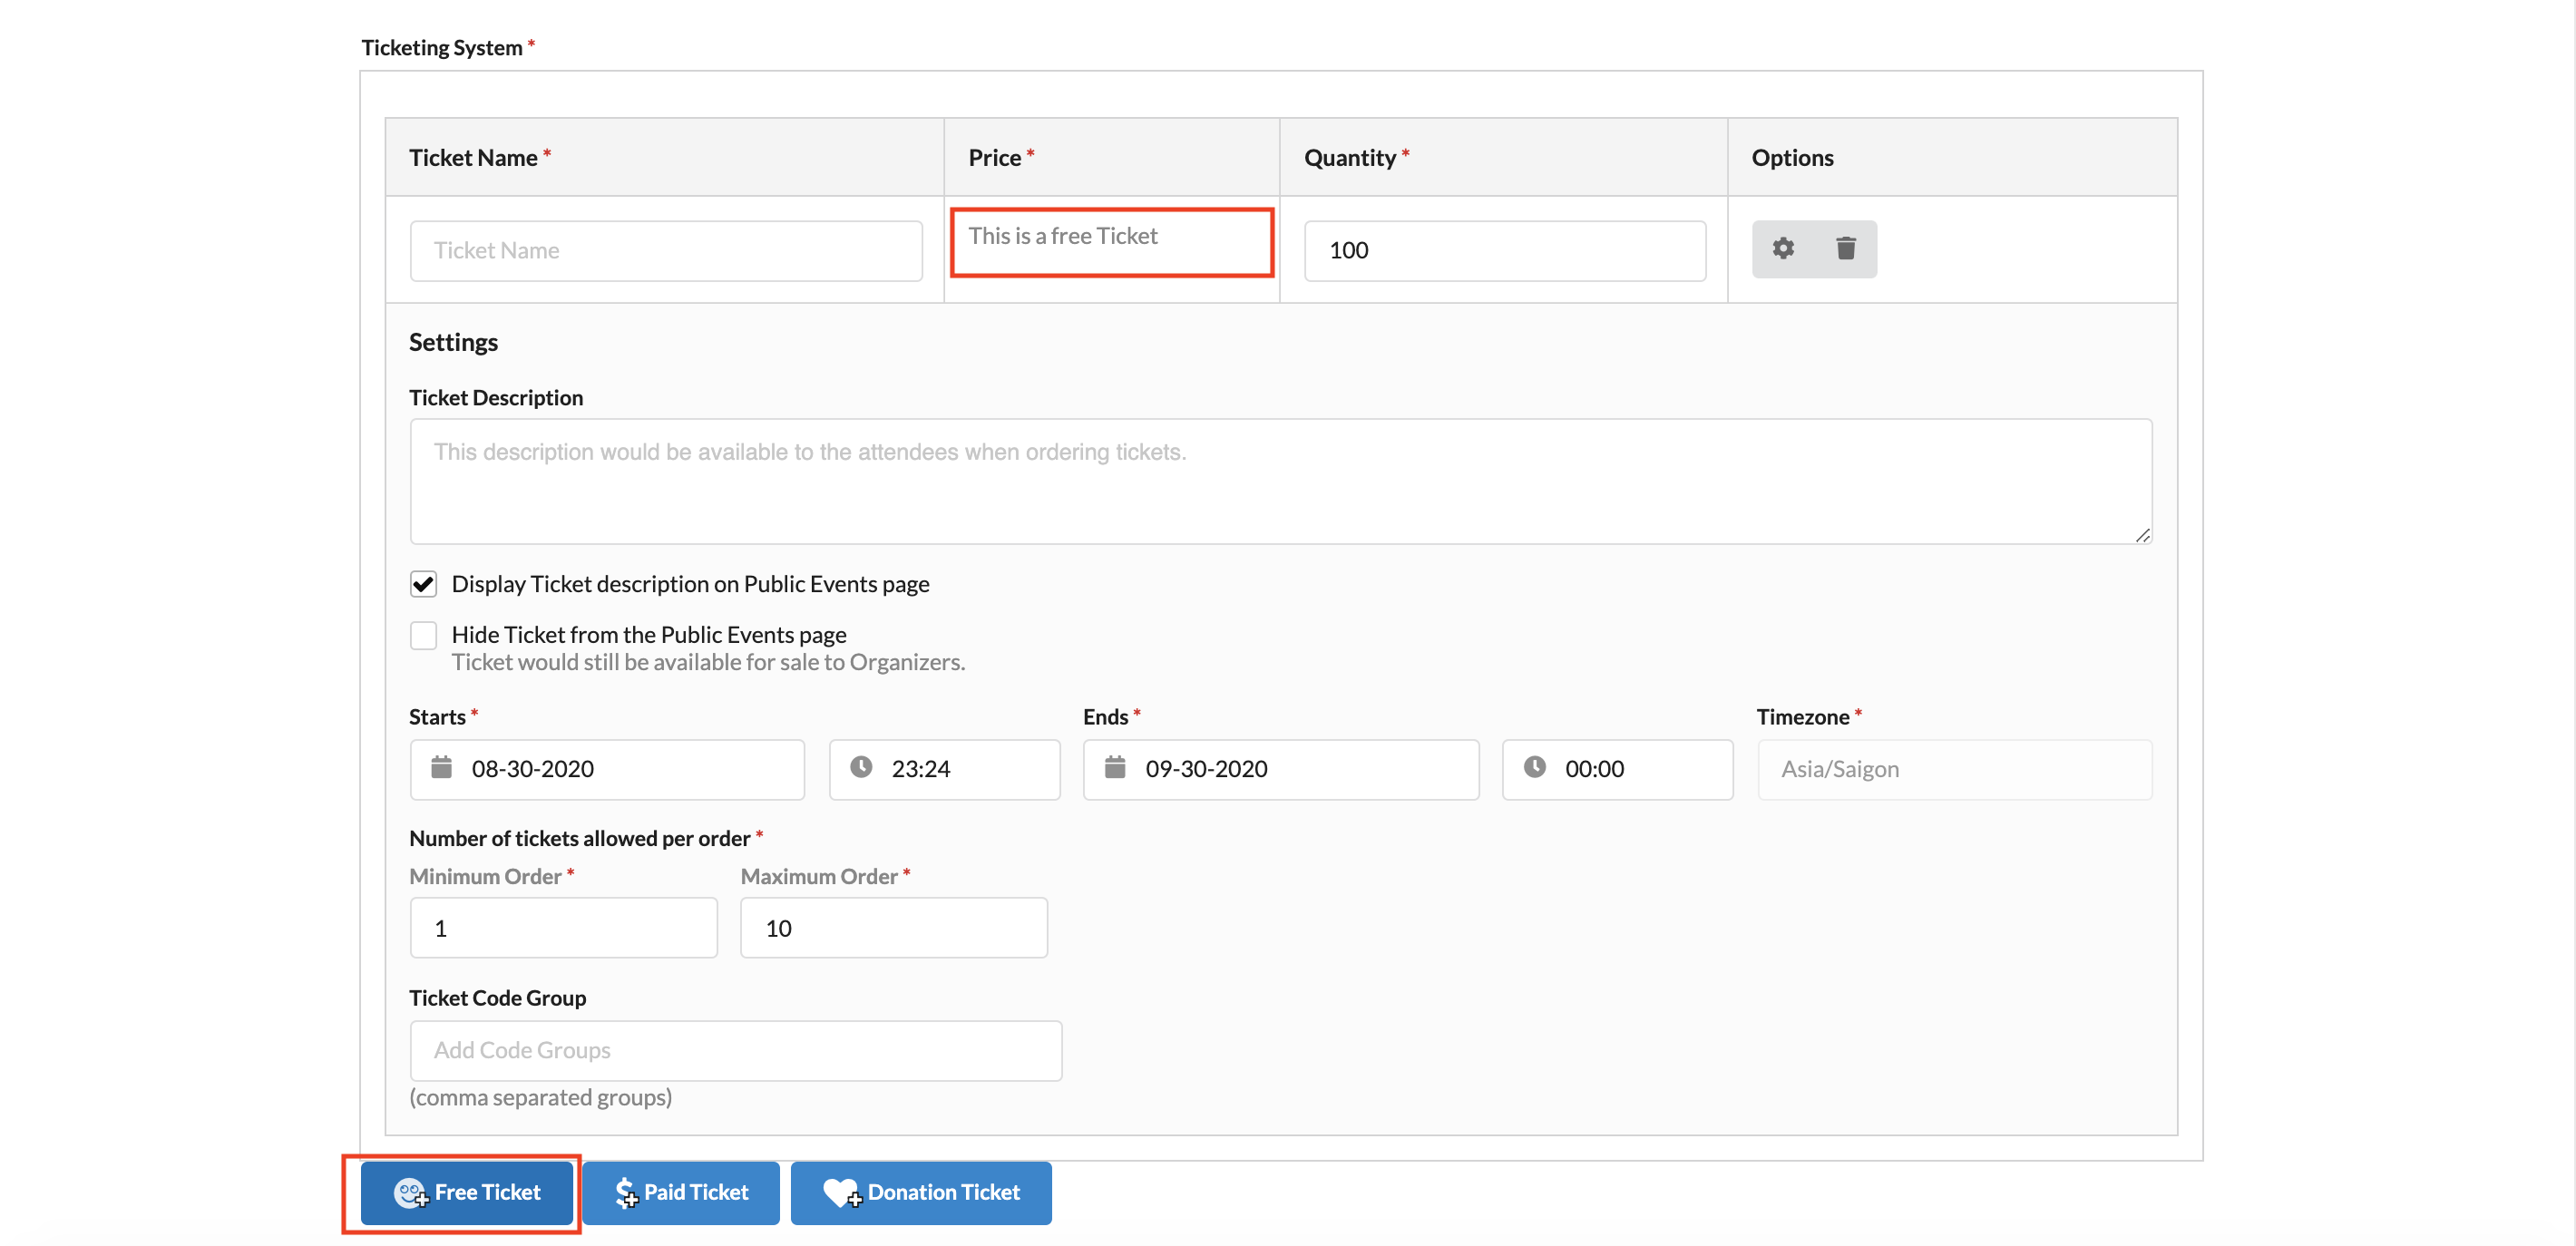The height and width of the screenshot is (1246, 2576).
Task: Grab the description textarea resize handle
Action: pos(2142,535)
